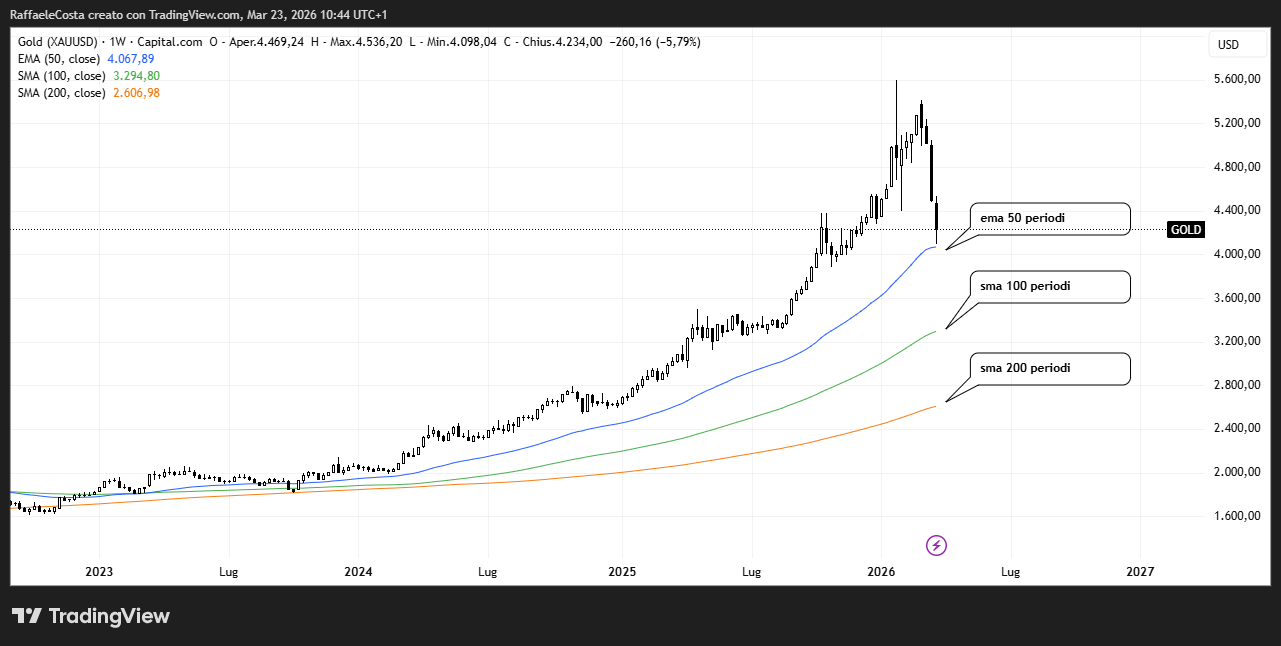
Task: Click the GOLD price label tag
Action: (1186, 229)
